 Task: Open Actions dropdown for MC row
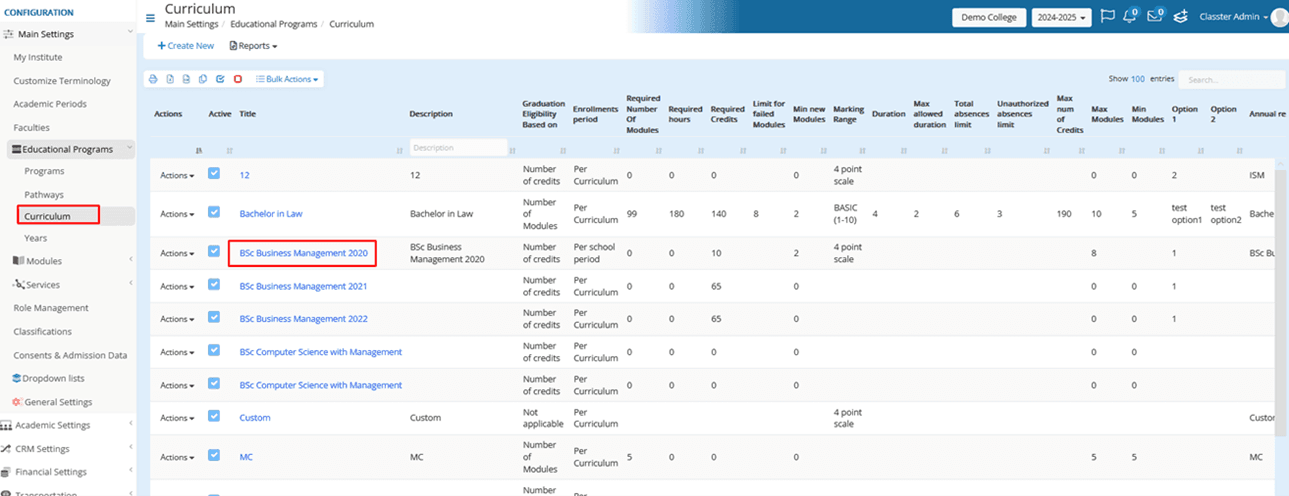click(177, 457)
